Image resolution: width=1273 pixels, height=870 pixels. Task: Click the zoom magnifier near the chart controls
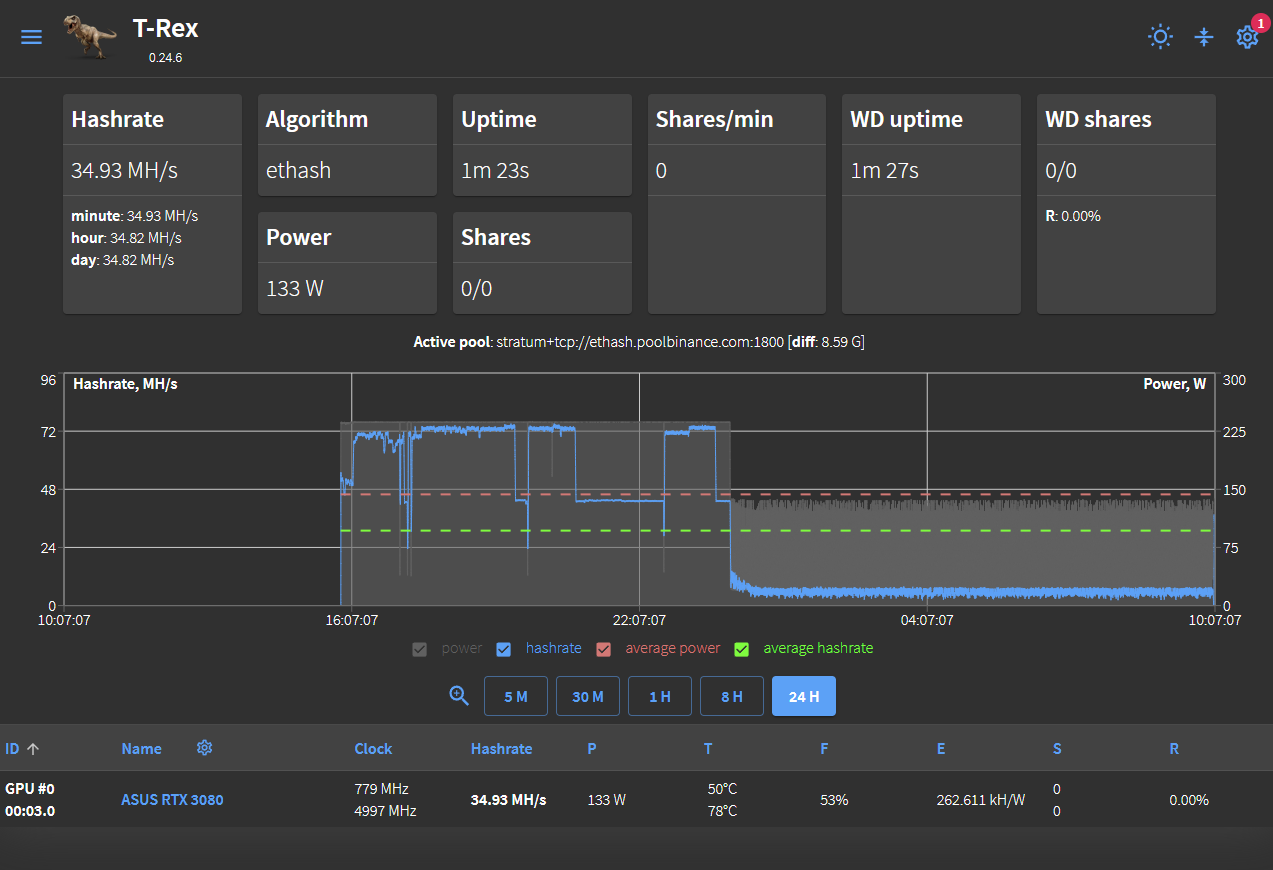pyautogui.click(x=459, y=695)
